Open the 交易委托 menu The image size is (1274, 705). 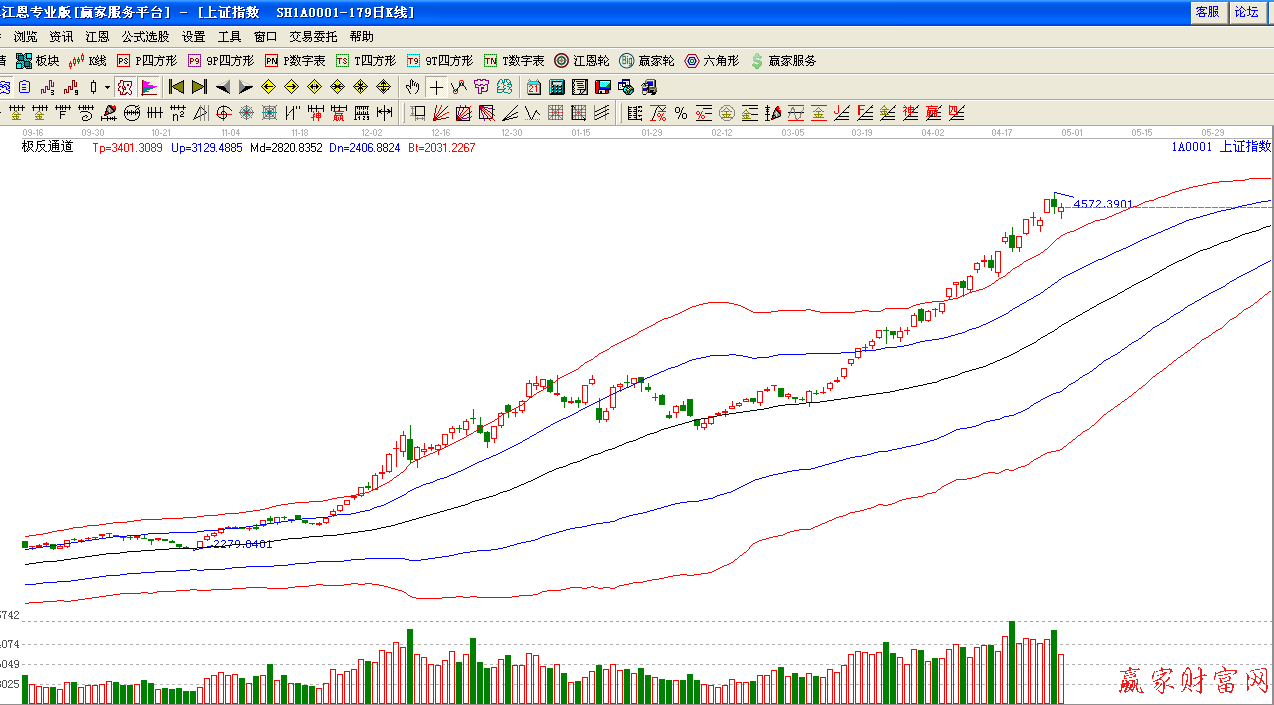(x=313, y=36)
